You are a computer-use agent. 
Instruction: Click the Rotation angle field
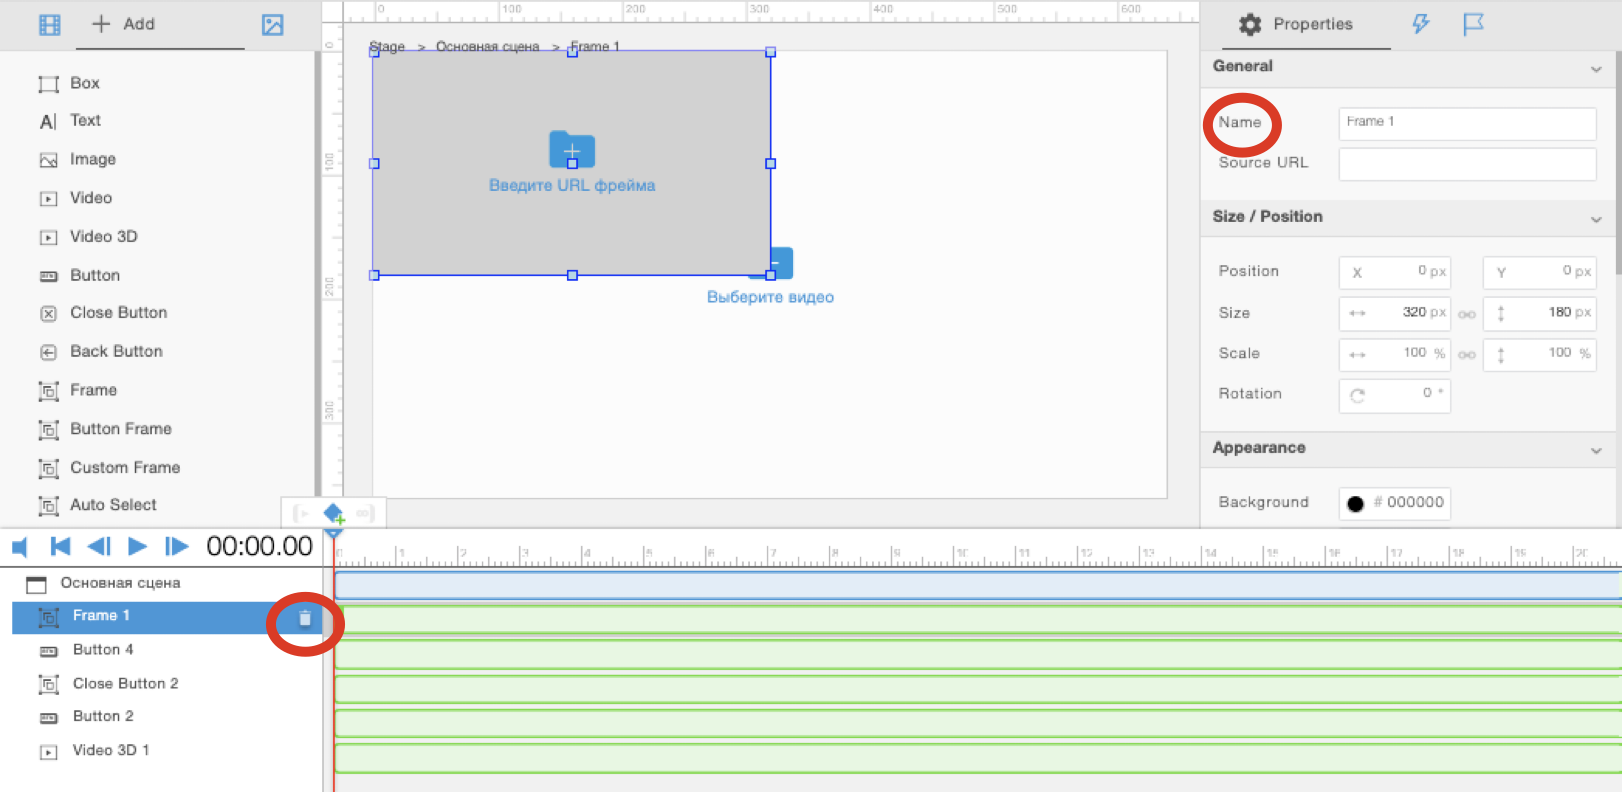point(1394,395)
